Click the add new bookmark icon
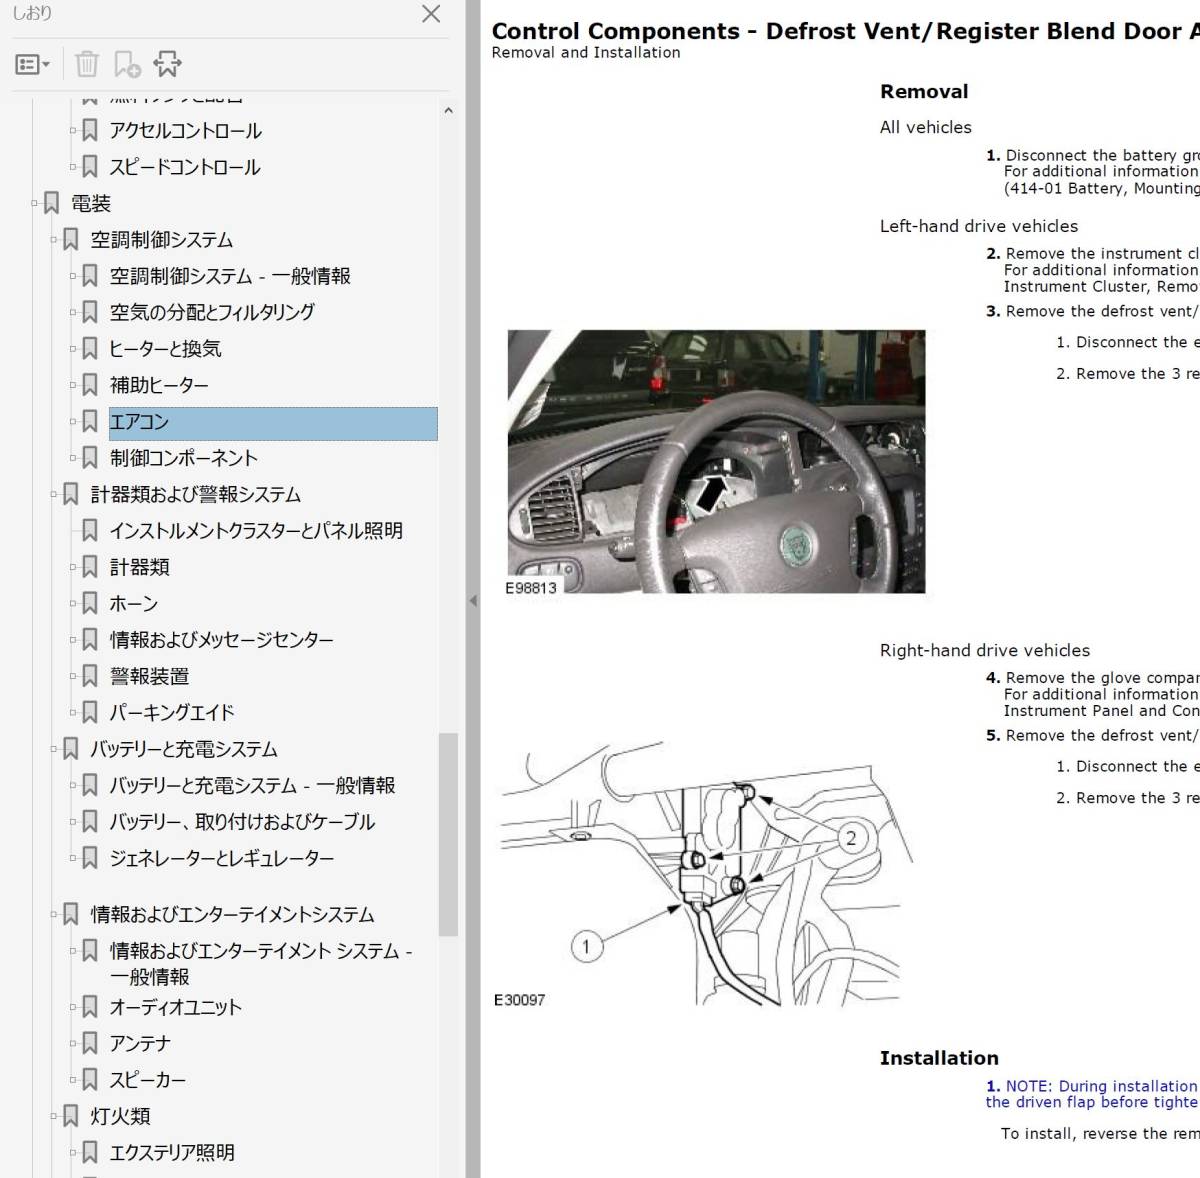 pyautogui.click(x=127, y=65)
